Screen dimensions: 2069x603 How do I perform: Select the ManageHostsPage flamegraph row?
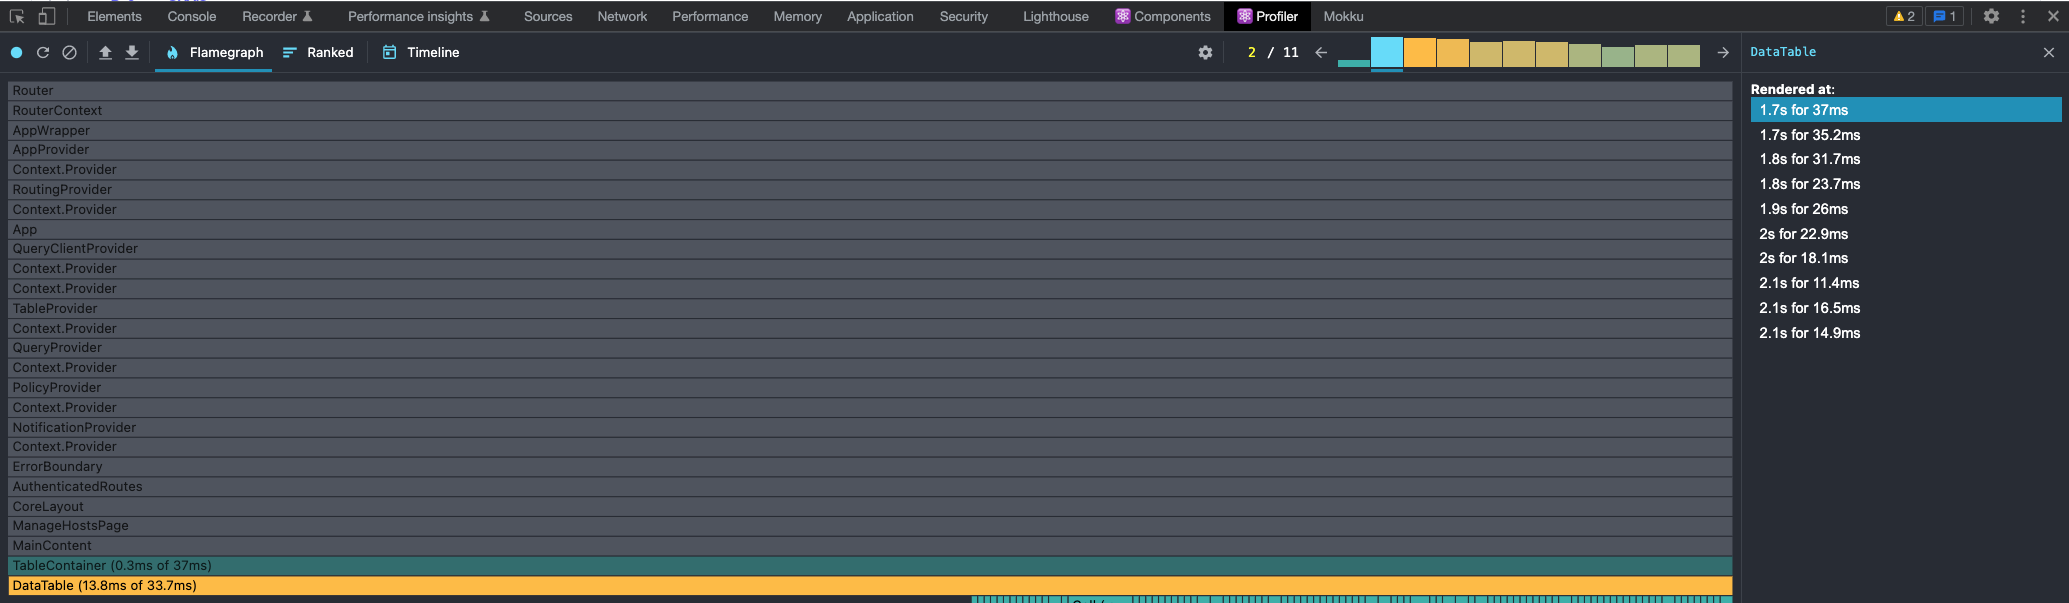click(x=870, y=526)
